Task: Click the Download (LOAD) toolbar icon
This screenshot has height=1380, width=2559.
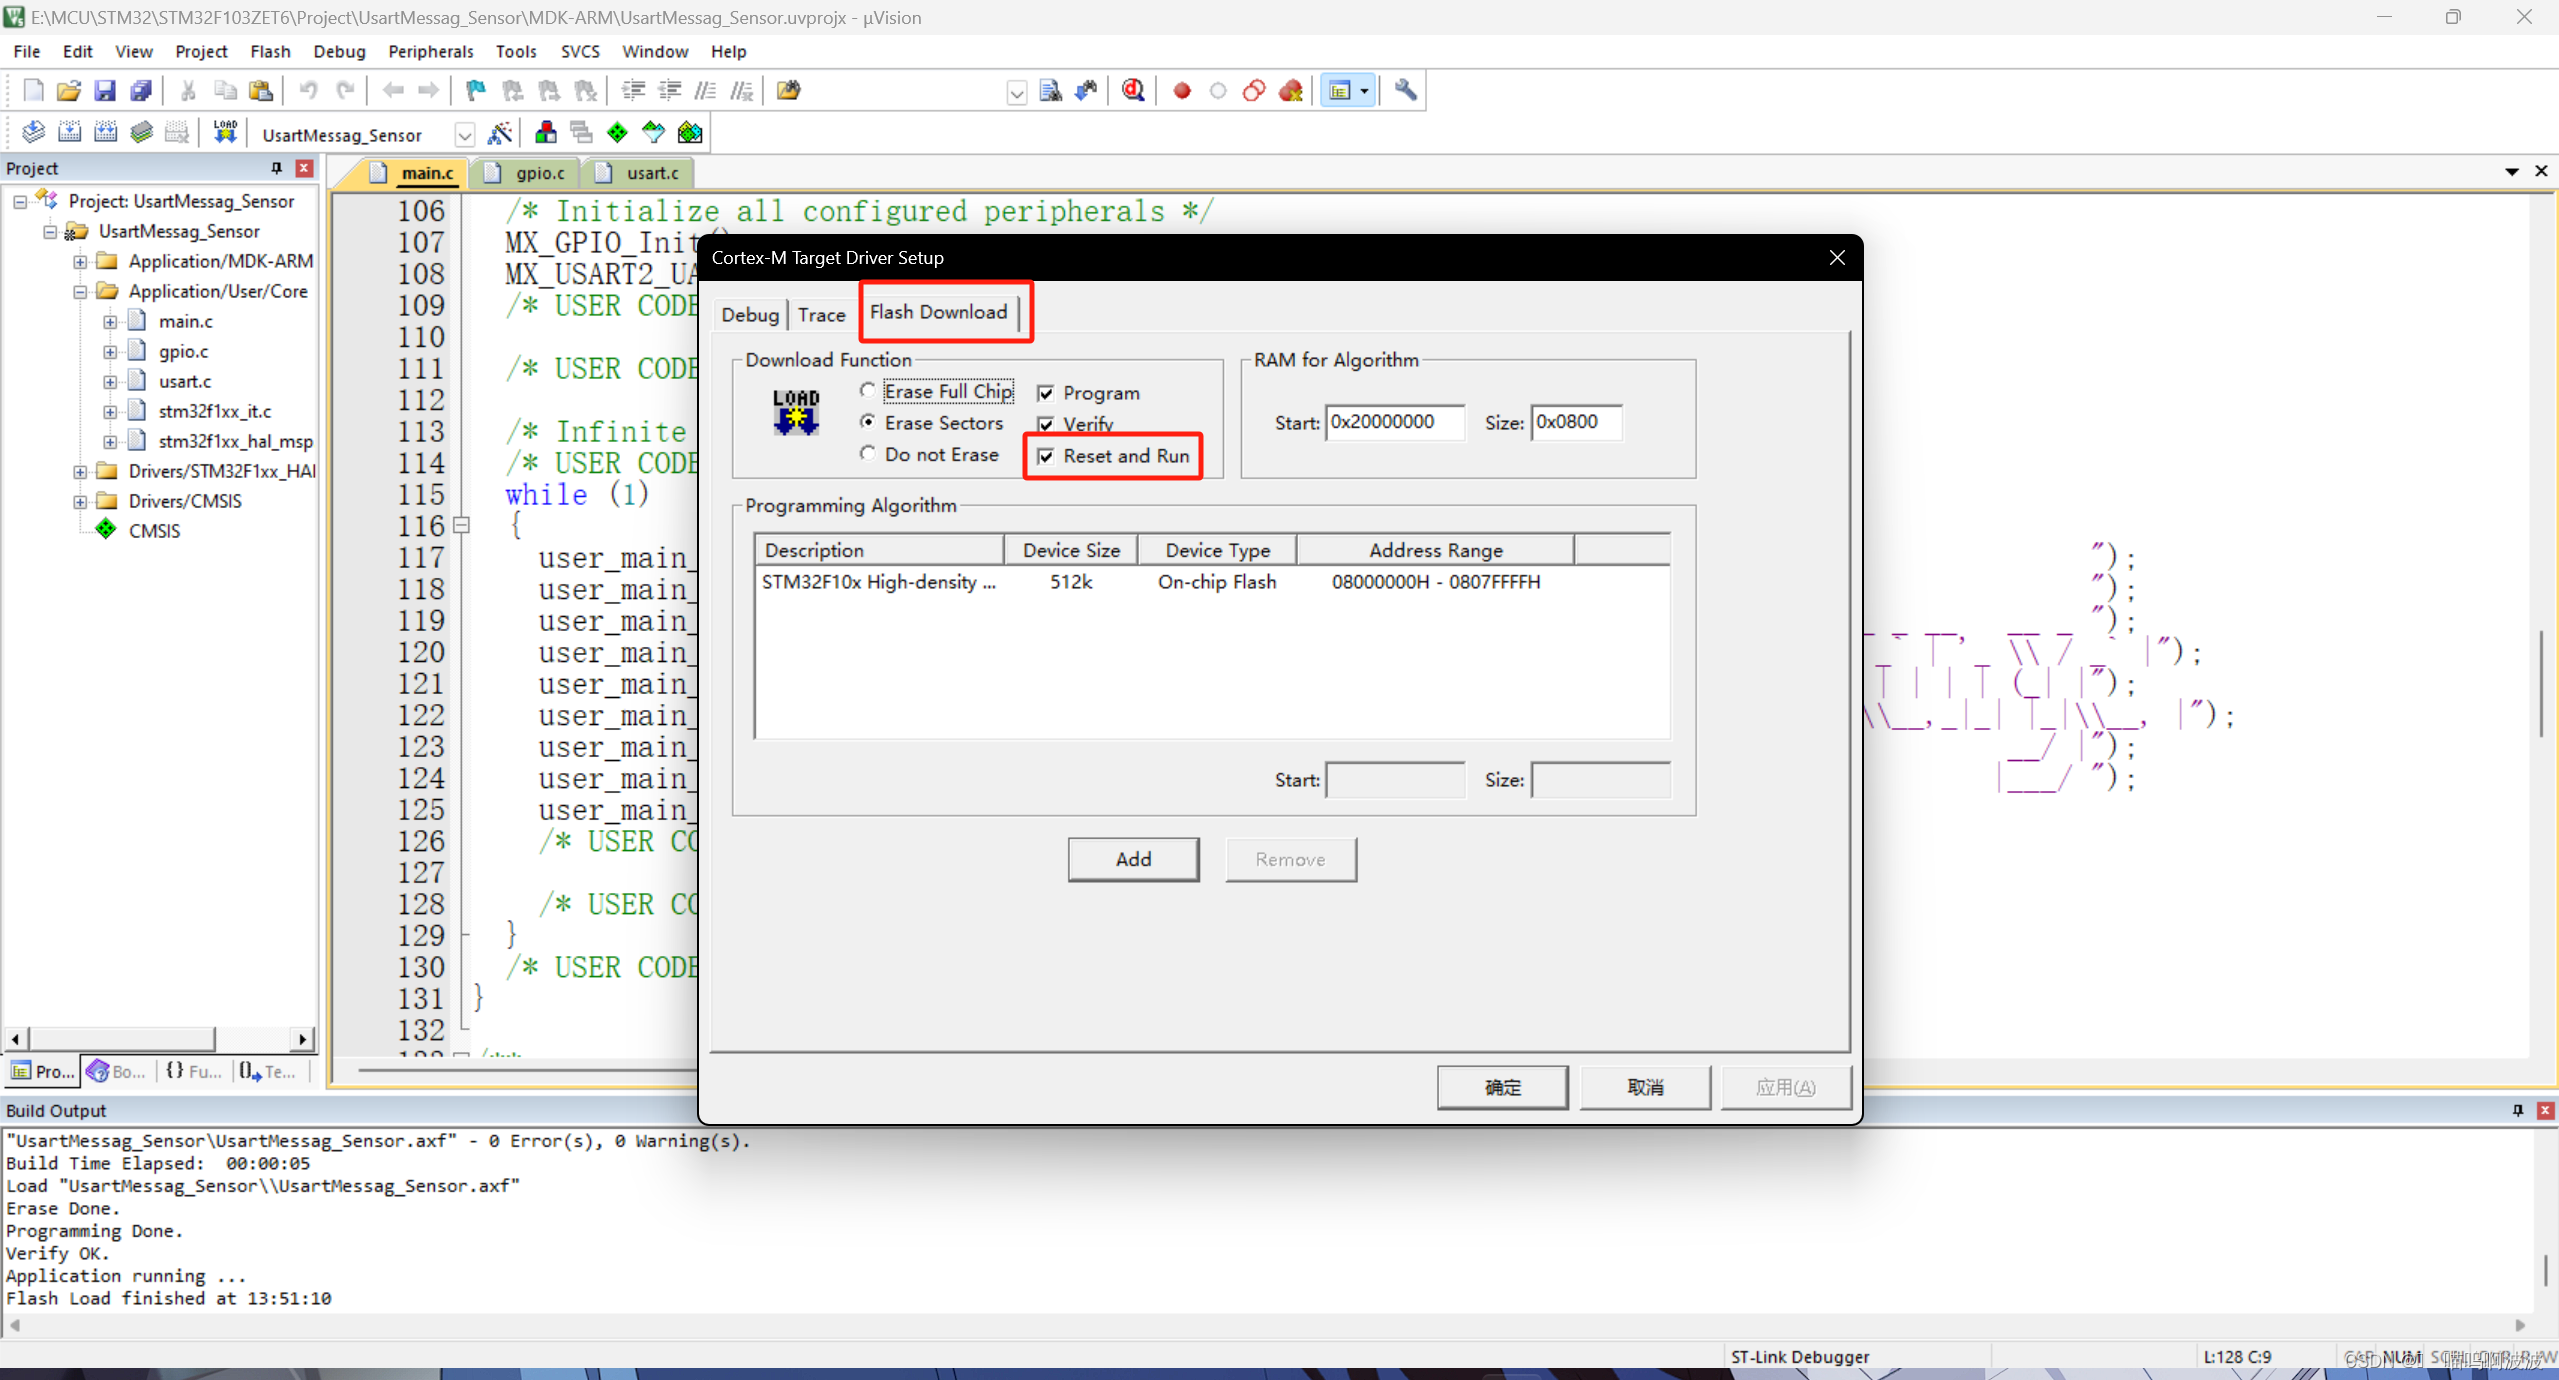Action: click(x=225, y=132)
